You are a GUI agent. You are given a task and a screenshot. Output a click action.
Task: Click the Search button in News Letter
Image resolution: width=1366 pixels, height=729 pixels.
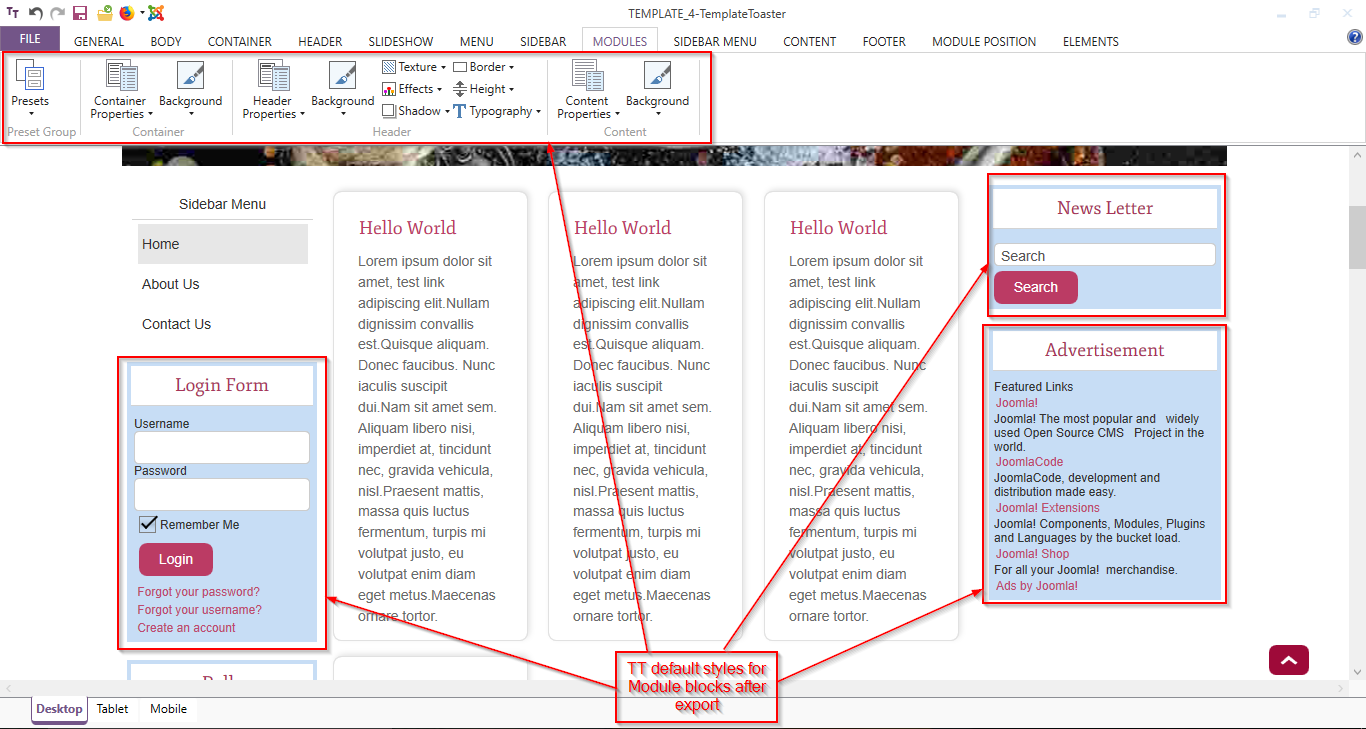(1036, 287)
